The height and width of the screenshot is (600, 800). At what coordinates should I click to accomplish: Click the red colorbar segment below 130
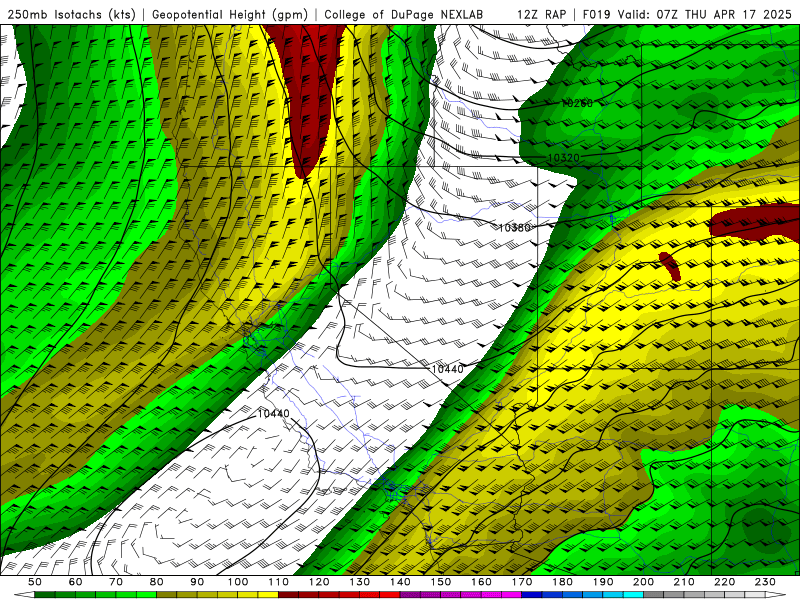point(369,595)
